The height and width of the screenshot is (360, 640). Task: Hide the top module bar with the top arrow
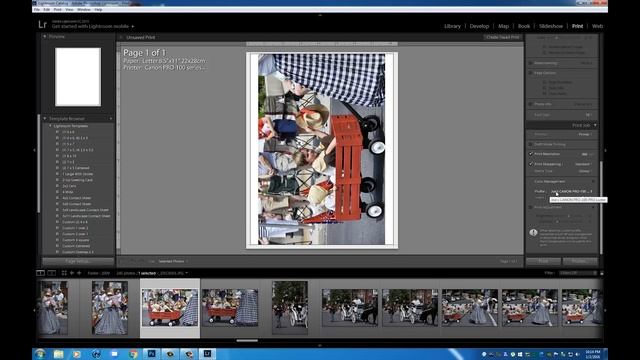coord(320,15)
